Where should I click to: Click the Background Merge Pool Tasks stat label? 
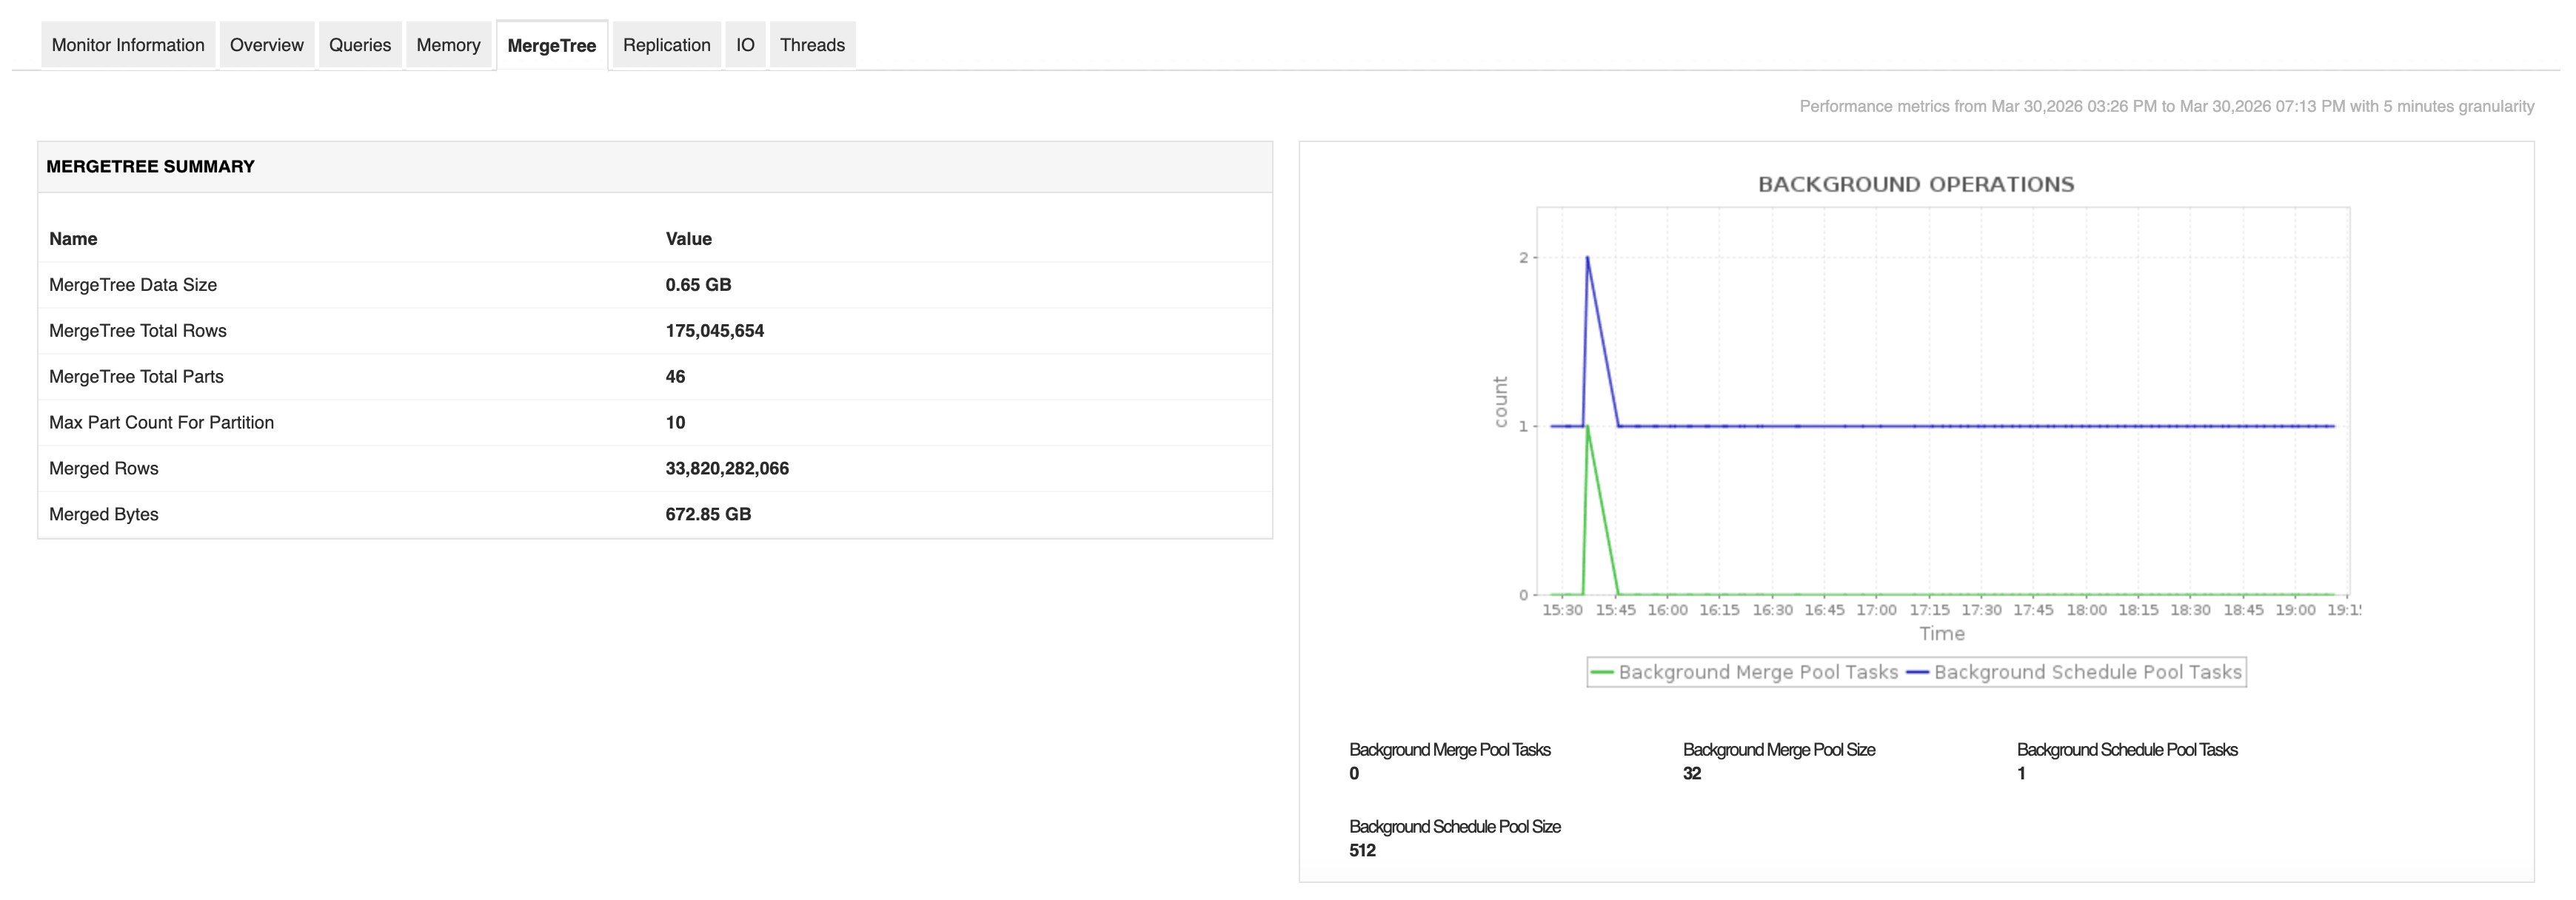1449,750
